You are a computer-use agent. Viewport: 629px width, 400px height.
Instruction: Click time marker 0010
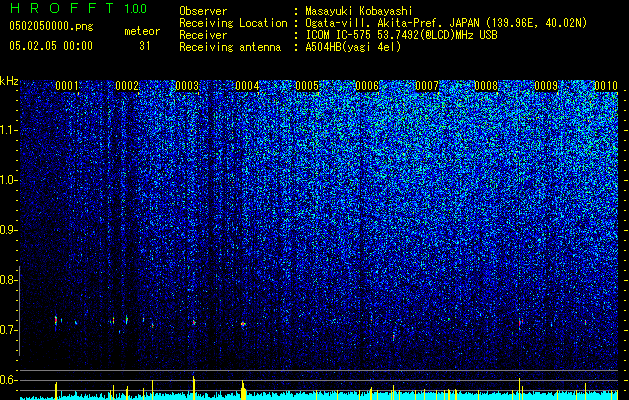tap(606, 86)
